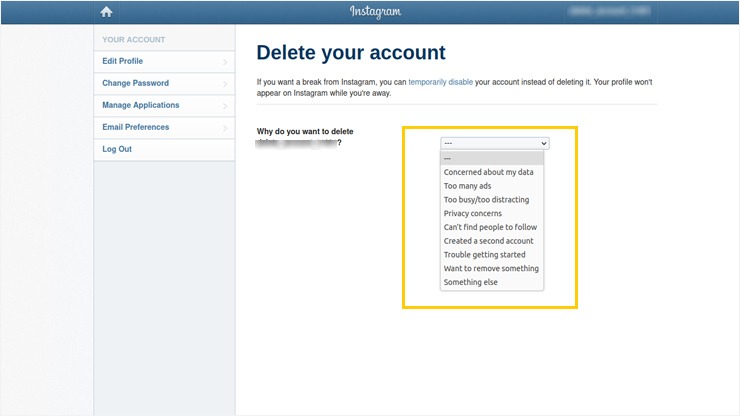The image size is (740, 416).
Task: Click the chevron next to Manage Applications
Action: point(225,106)
